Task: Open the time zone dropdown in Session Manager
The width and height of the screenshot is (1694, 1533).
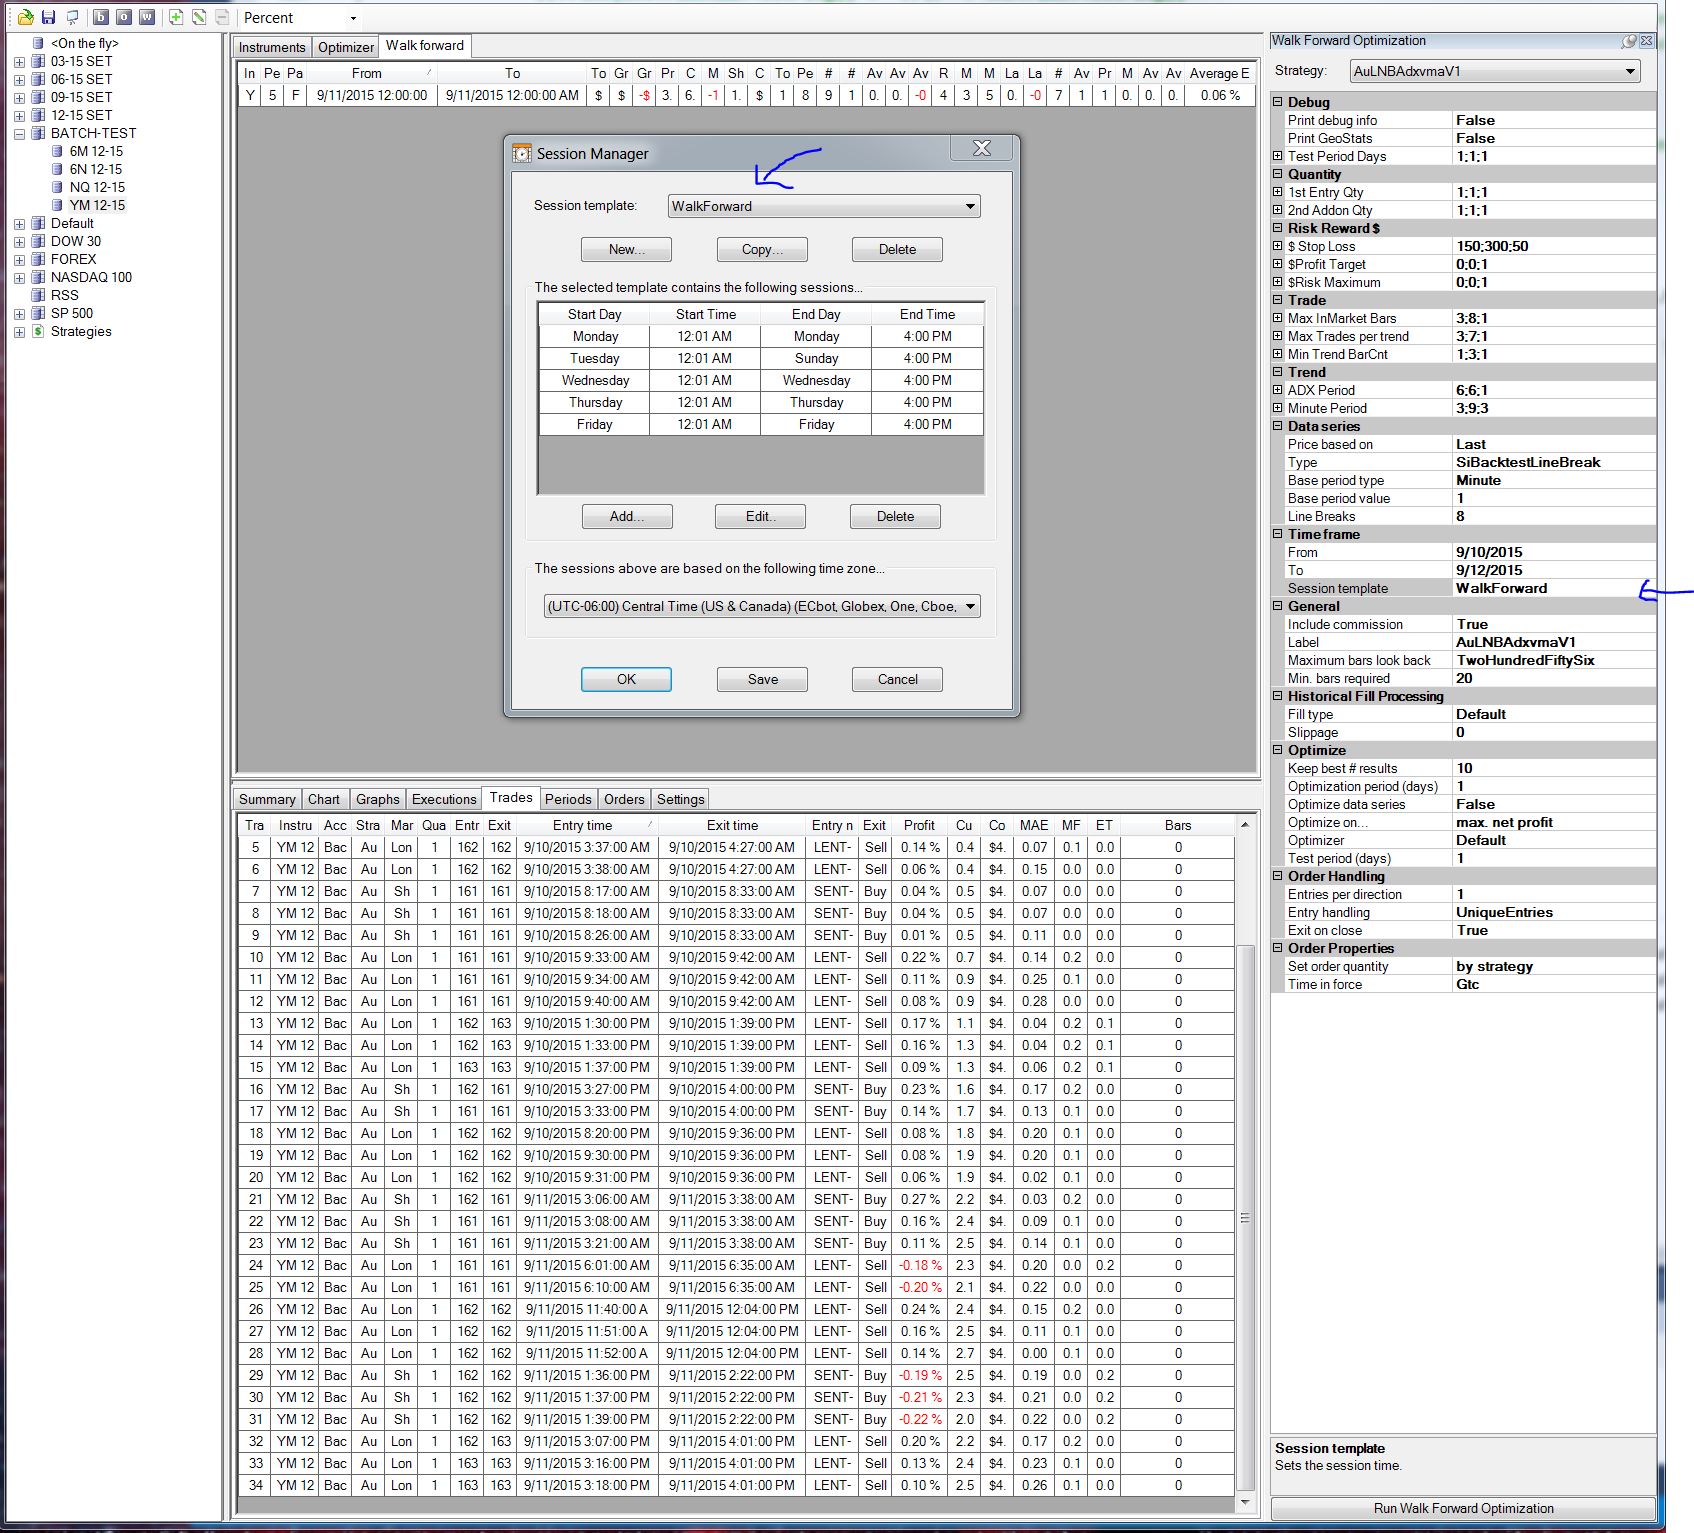Action: 762,606
